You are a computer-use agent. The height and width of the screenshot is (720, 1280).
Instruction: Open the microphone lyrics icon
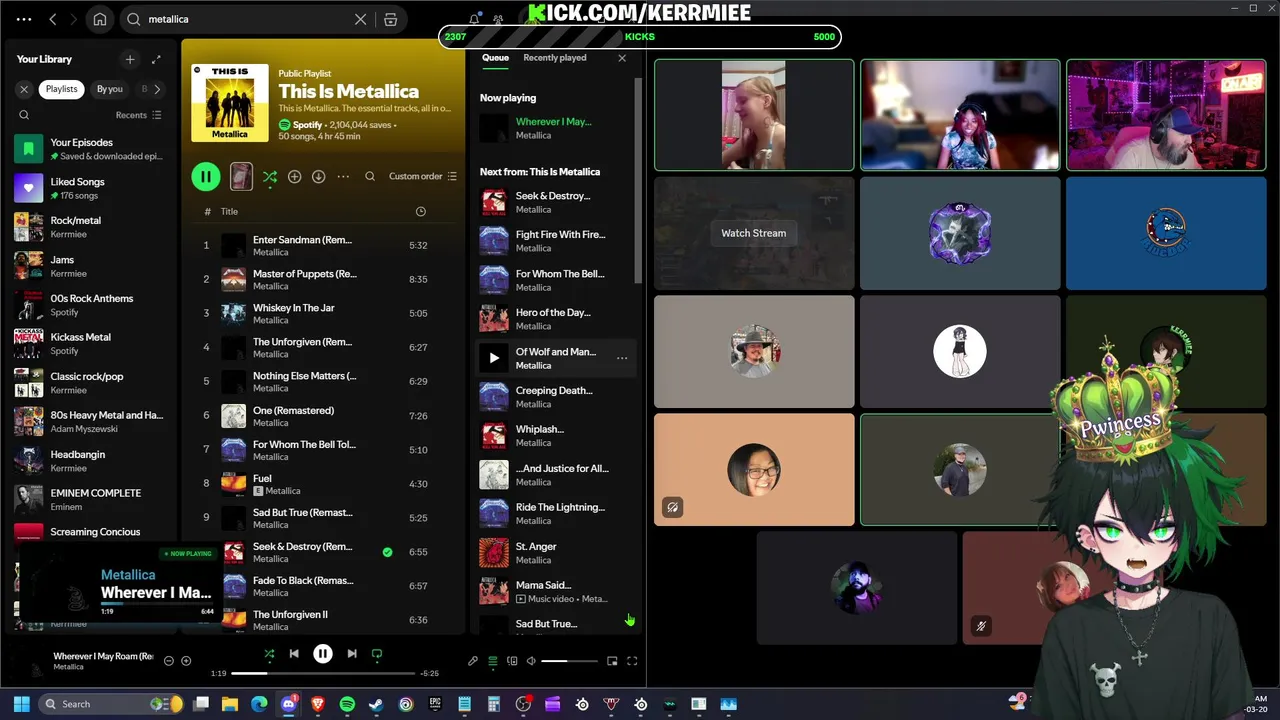click(x=473, y=661)
